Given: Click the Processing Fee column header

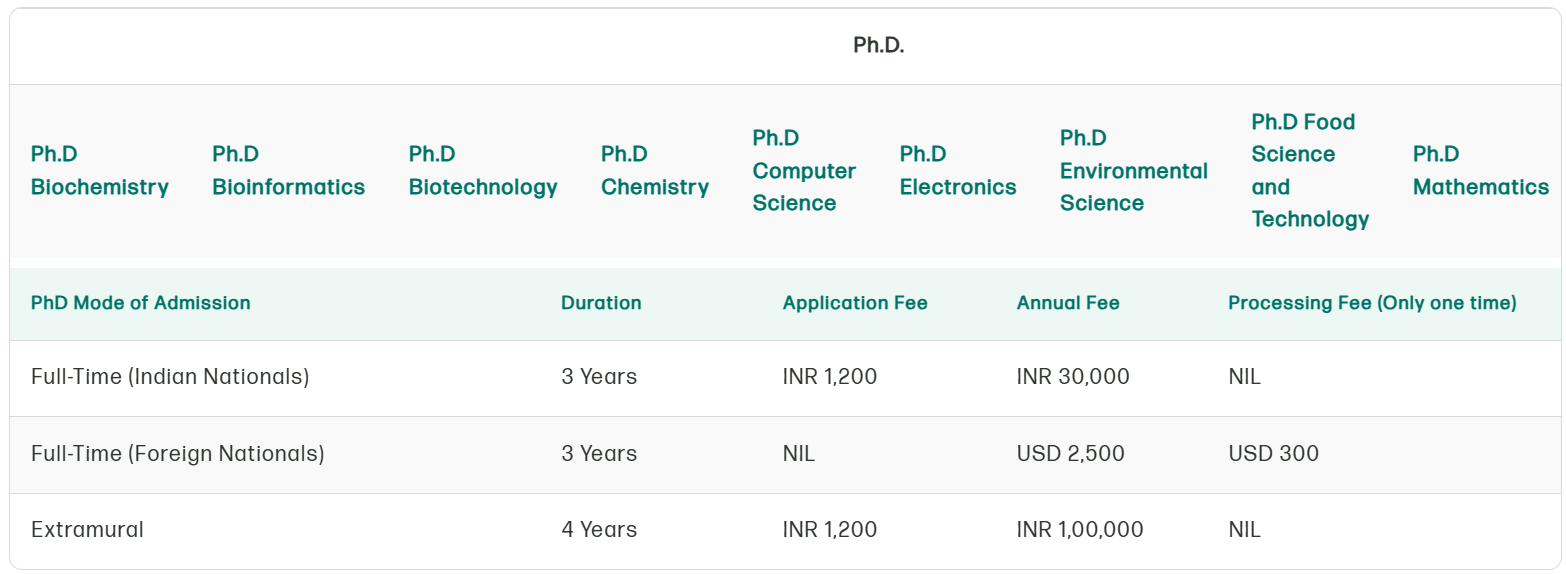Looking at the screenshot, I should click(1372, 303).
